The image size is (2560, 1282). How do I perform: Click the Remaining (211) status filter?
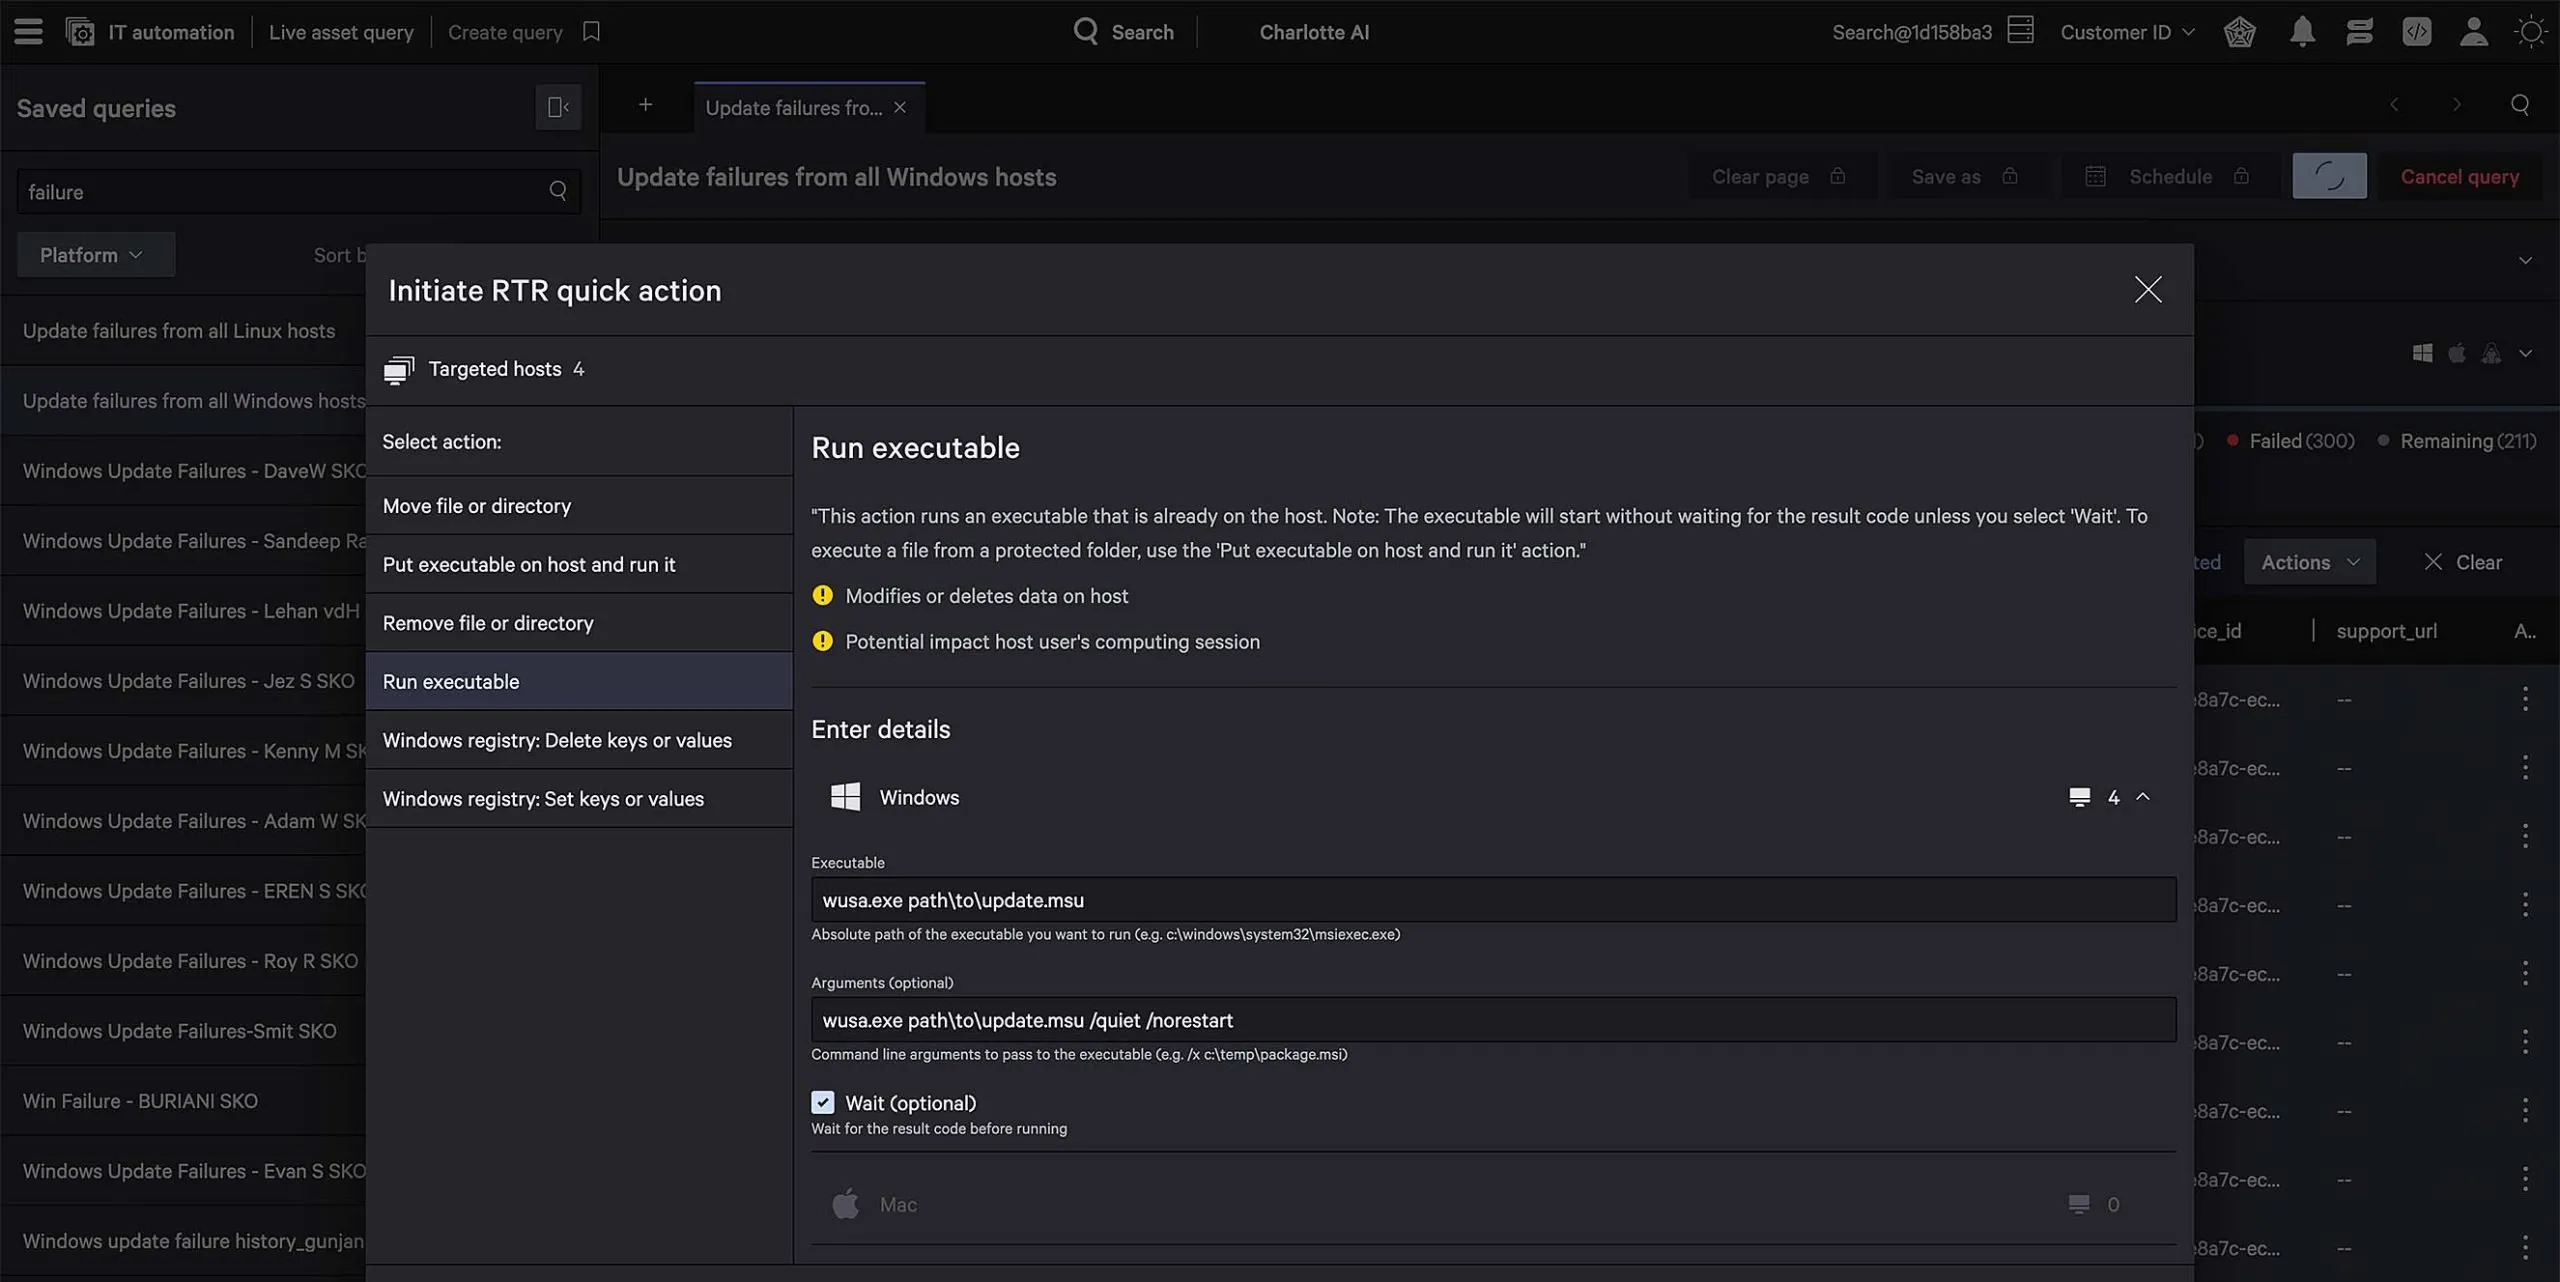[2458, 440]
